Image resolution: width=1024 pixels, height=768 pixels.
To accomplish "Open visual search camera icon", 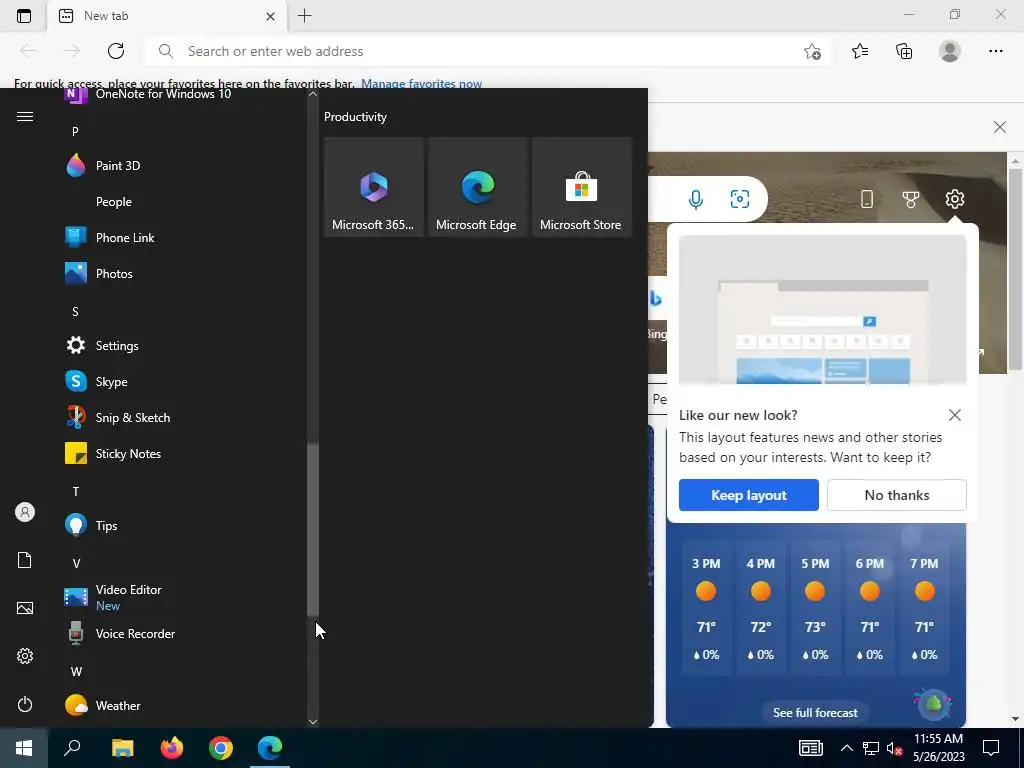I will pyautogui.click(x=739, y=199).
